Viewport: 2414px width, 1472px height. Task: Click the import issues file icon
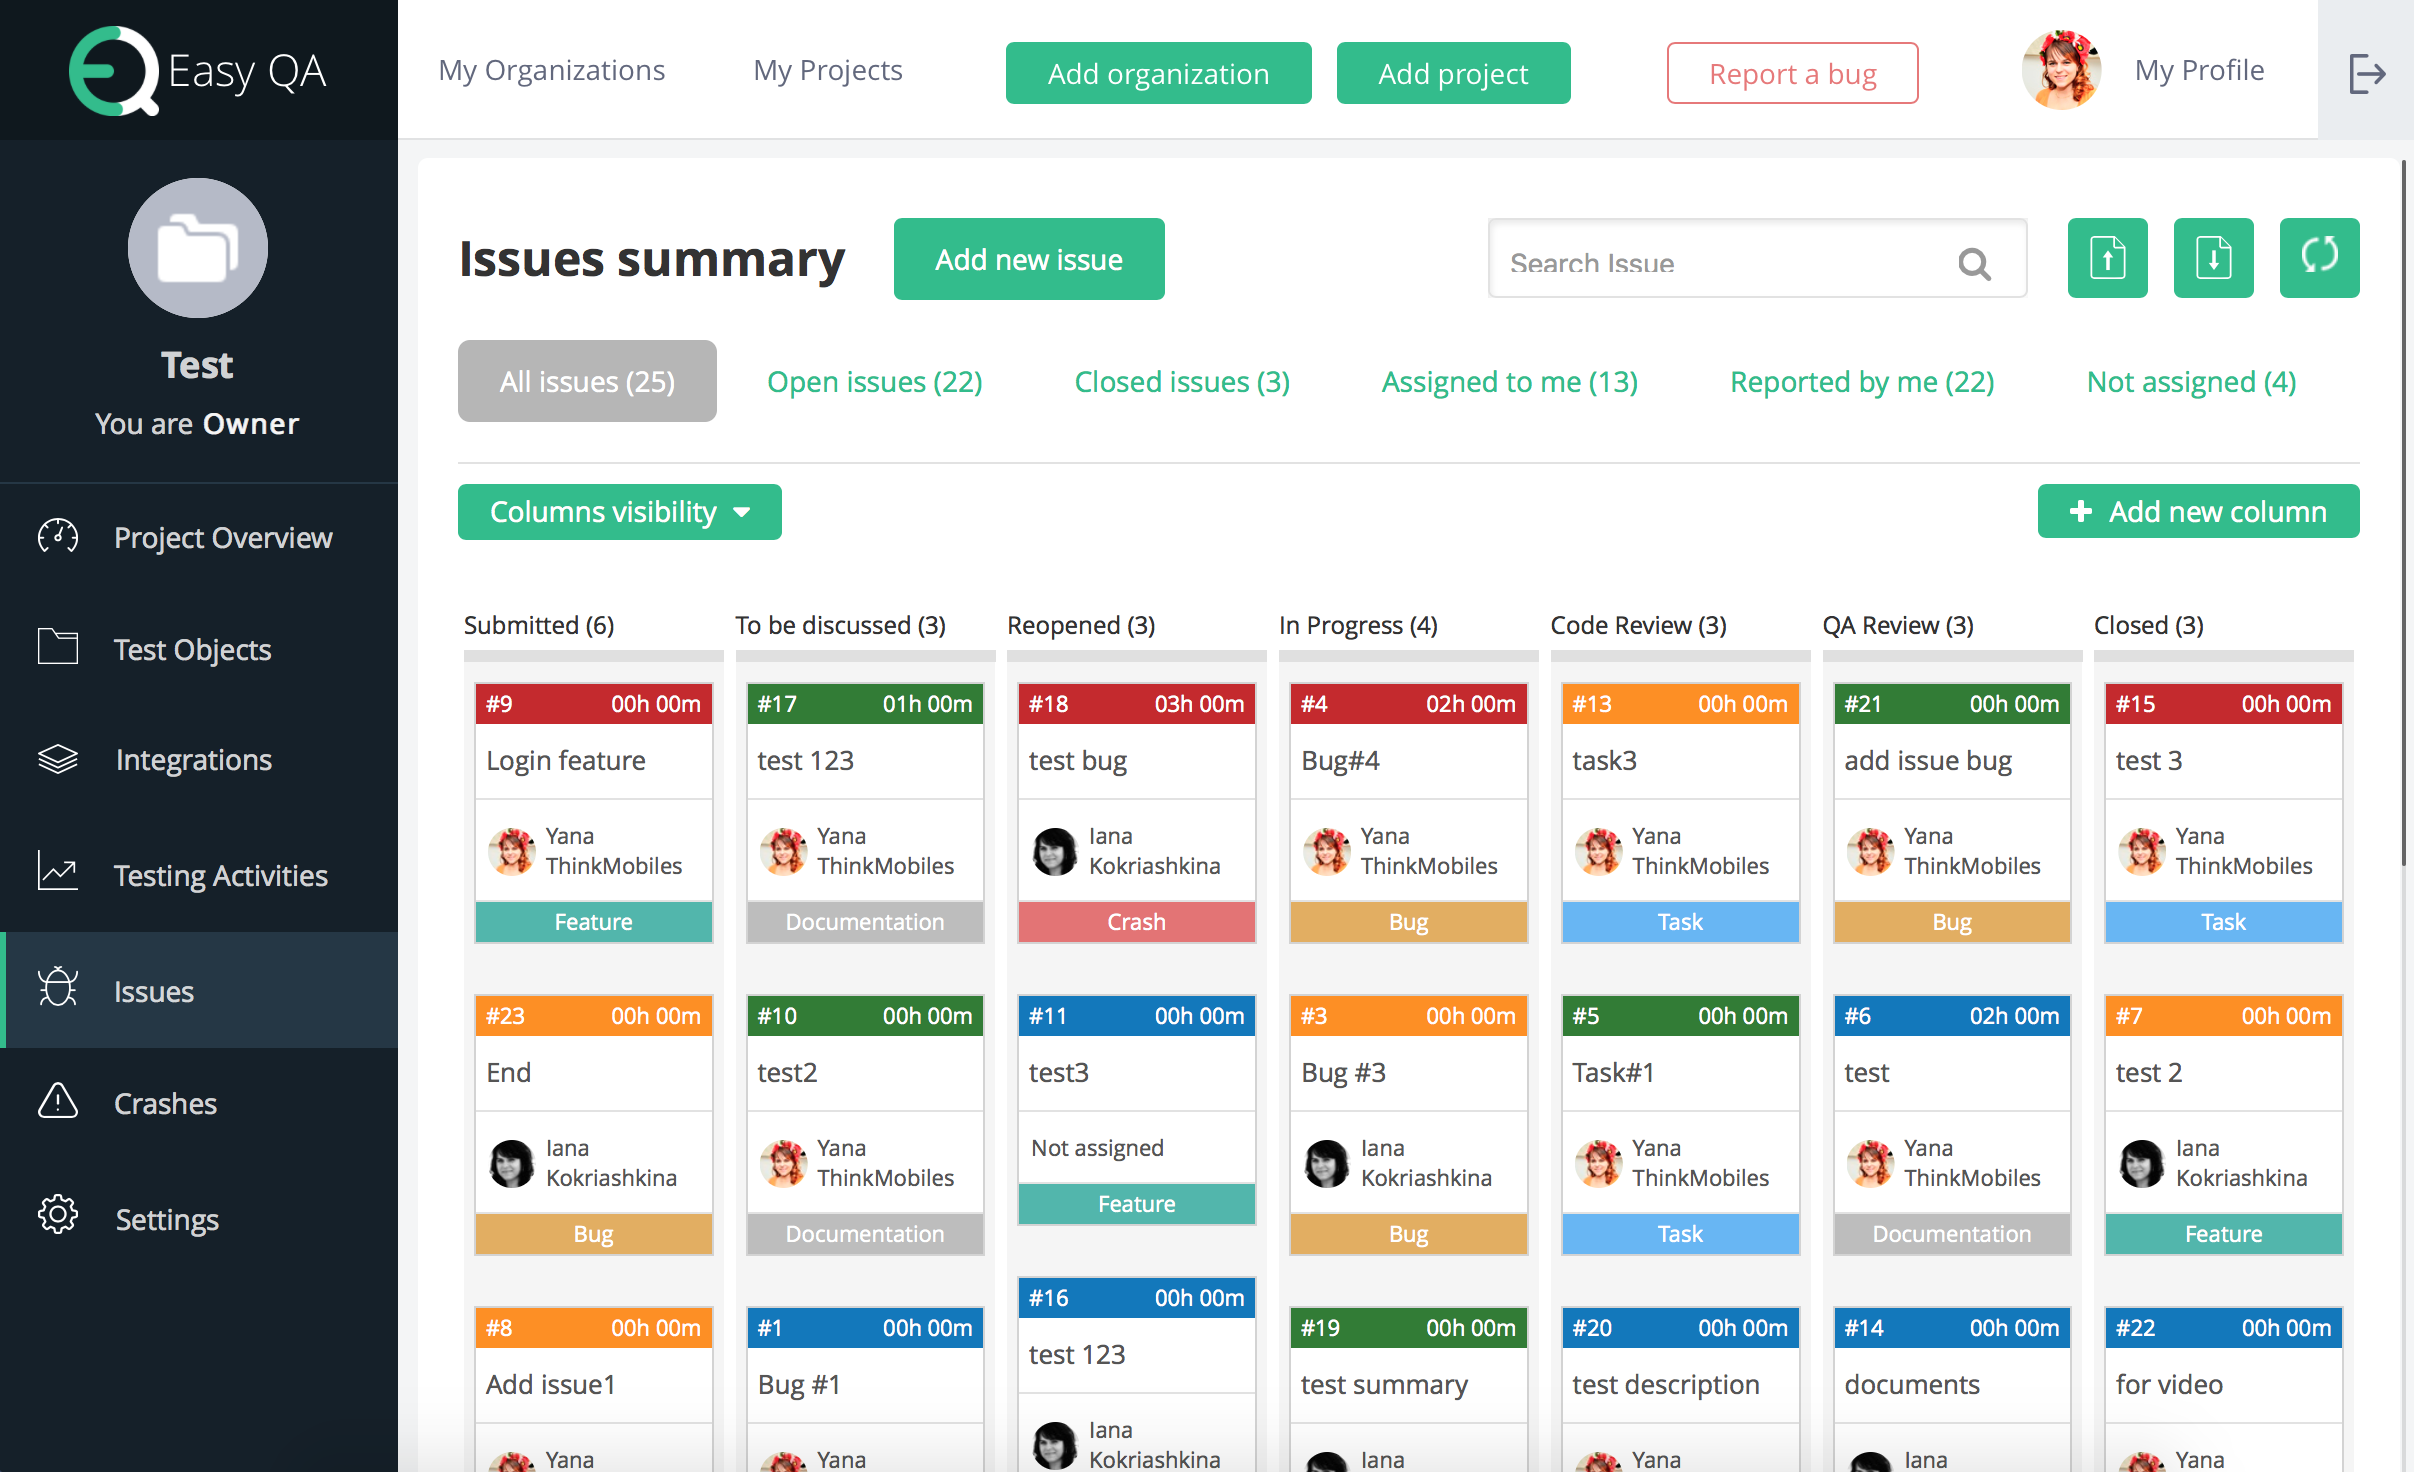coord(2107,258)
